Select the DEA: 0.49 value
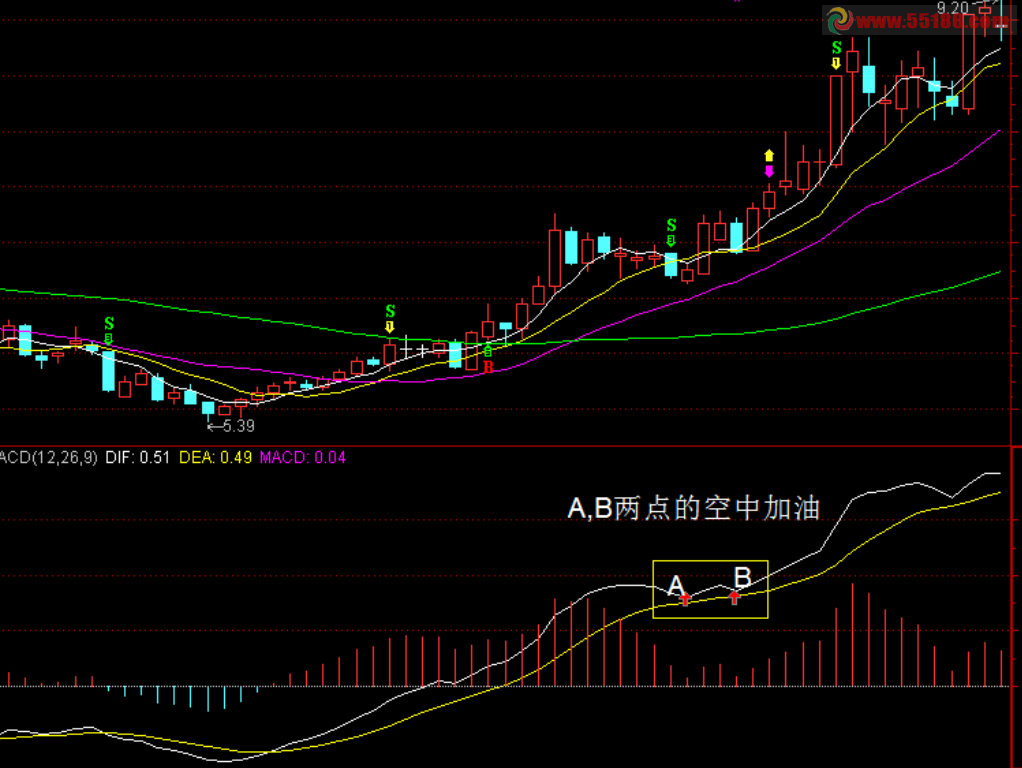1022x768 pixels. (216, 458)
